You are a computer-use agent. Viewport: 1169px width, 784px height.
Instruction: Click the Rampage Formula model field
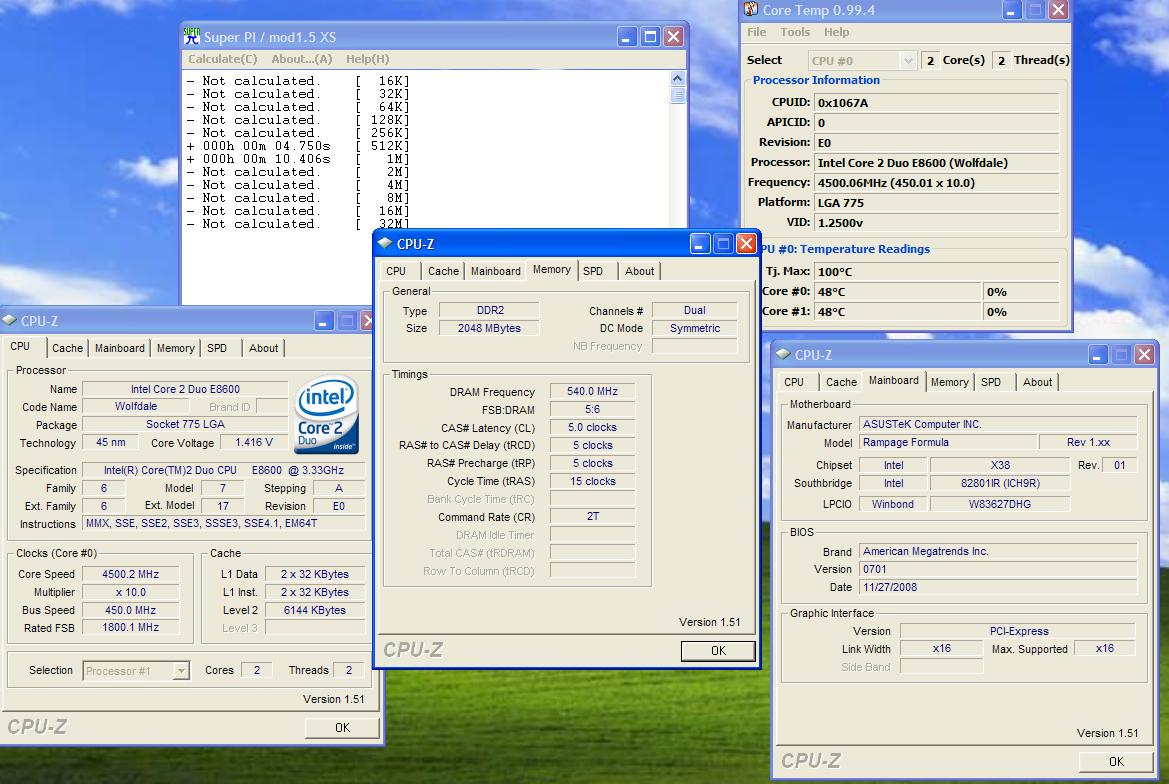[x=948, y=443]
